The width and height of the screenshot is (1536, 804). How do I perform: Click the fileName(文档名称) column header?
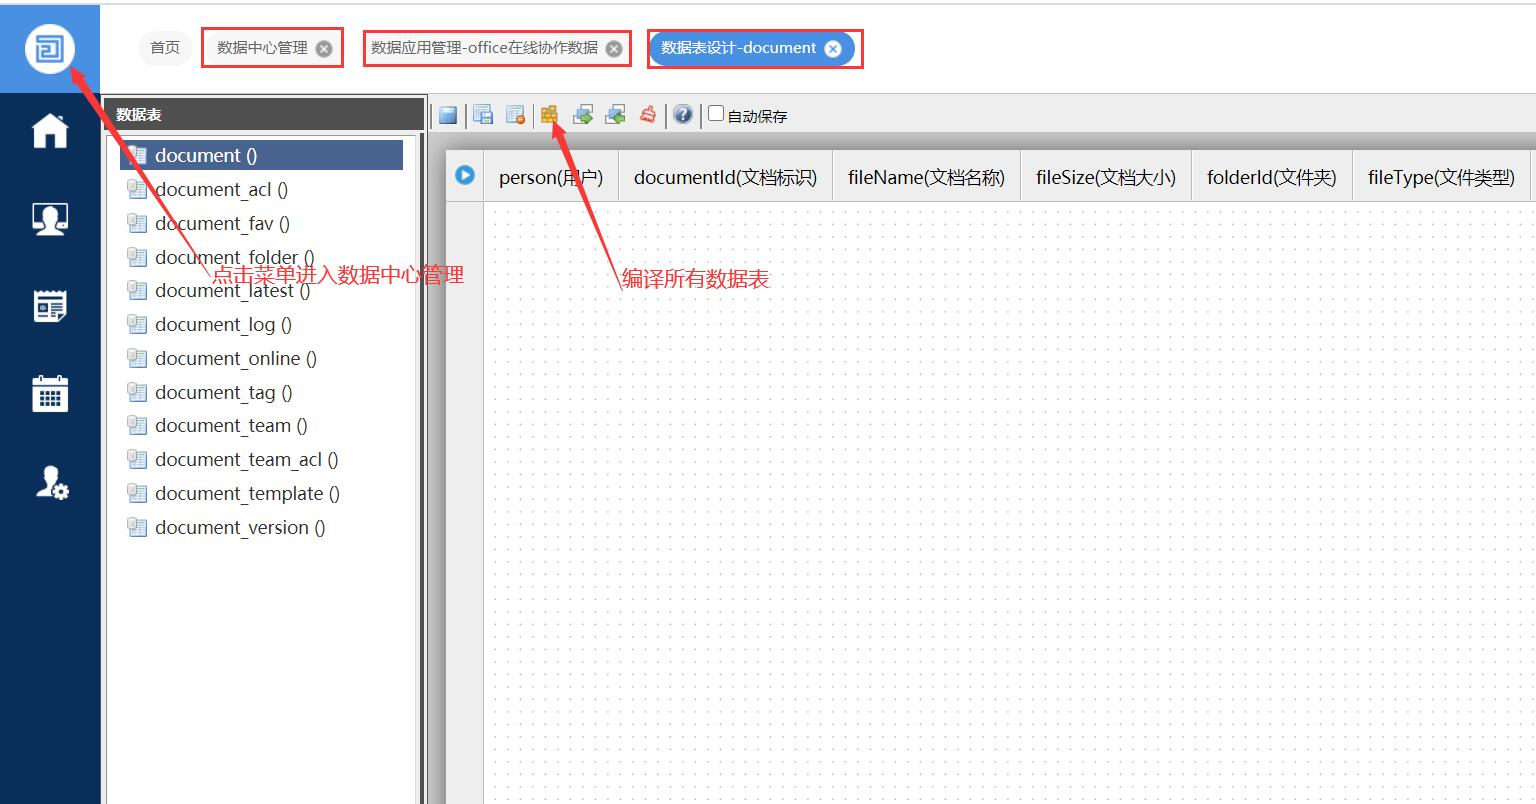pos(926,178)
